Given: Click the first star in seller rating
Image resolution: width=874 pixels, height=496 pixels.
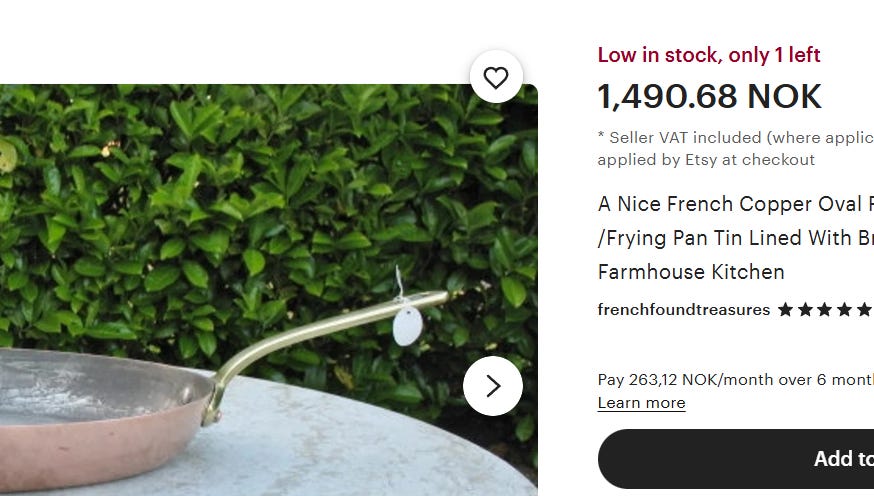Looking at the screenshot, I should coord(786,310).
